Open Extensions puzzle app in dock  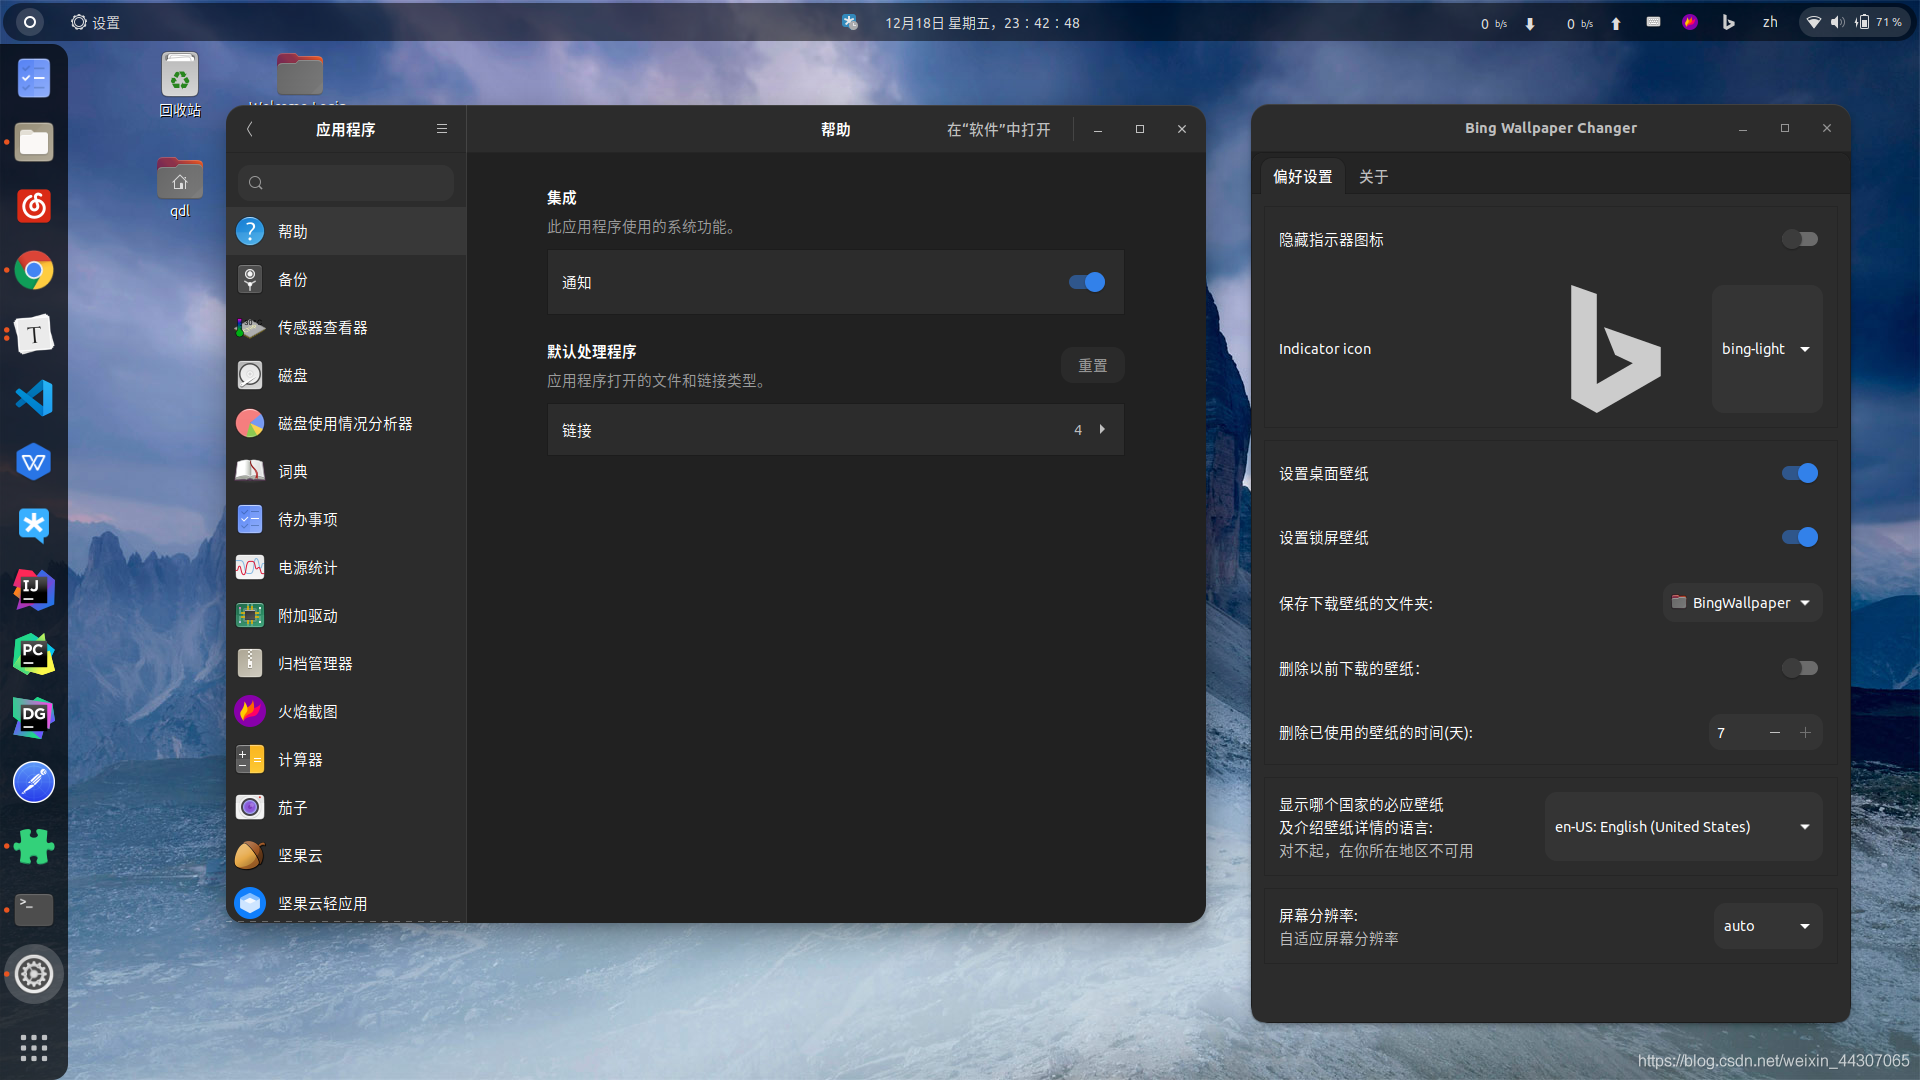click(x=34, y=846)
